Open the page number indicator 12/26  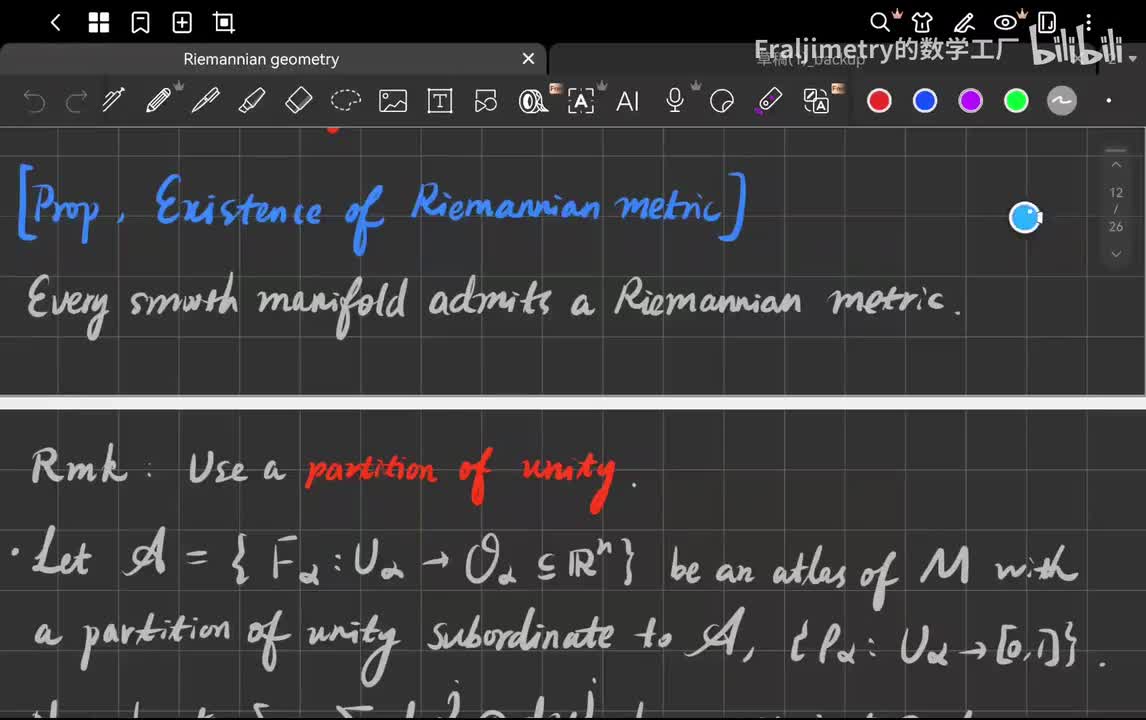click(1116, 210)
